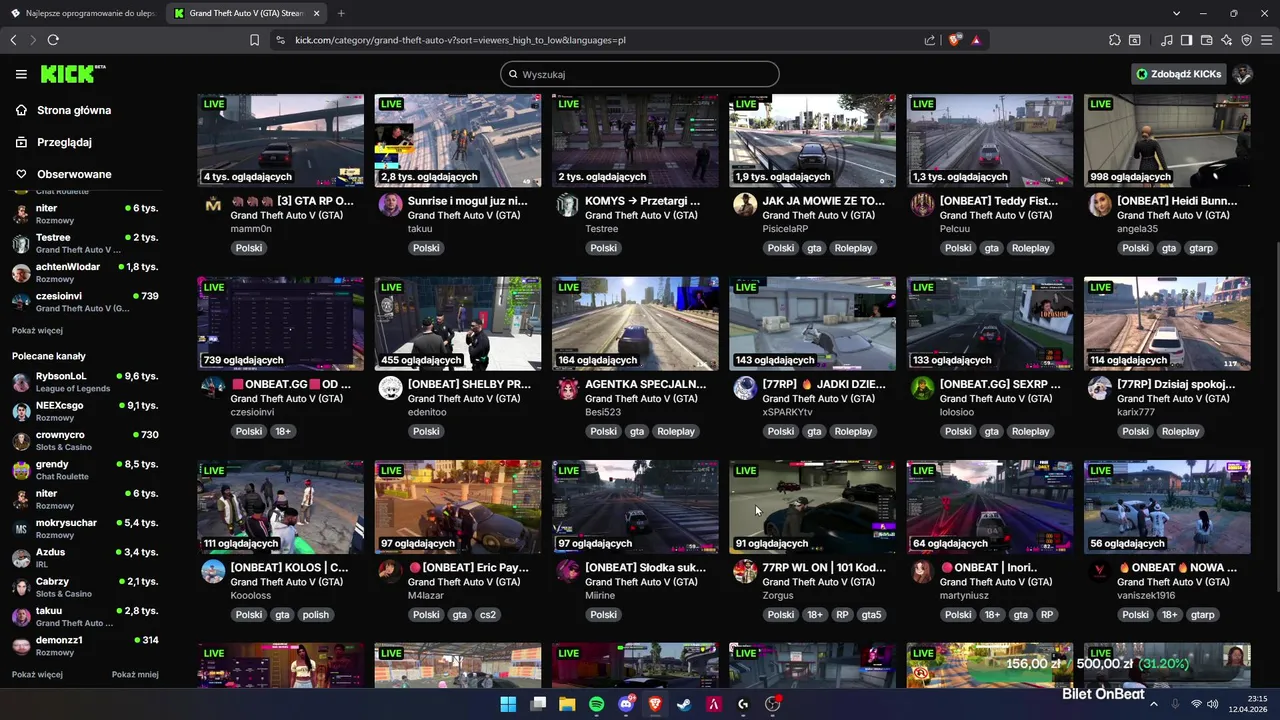This screenshot has height=720, width=1280.
Task: Open the Kick hamburger sidebar menu
Action: (x=21, y=74)
